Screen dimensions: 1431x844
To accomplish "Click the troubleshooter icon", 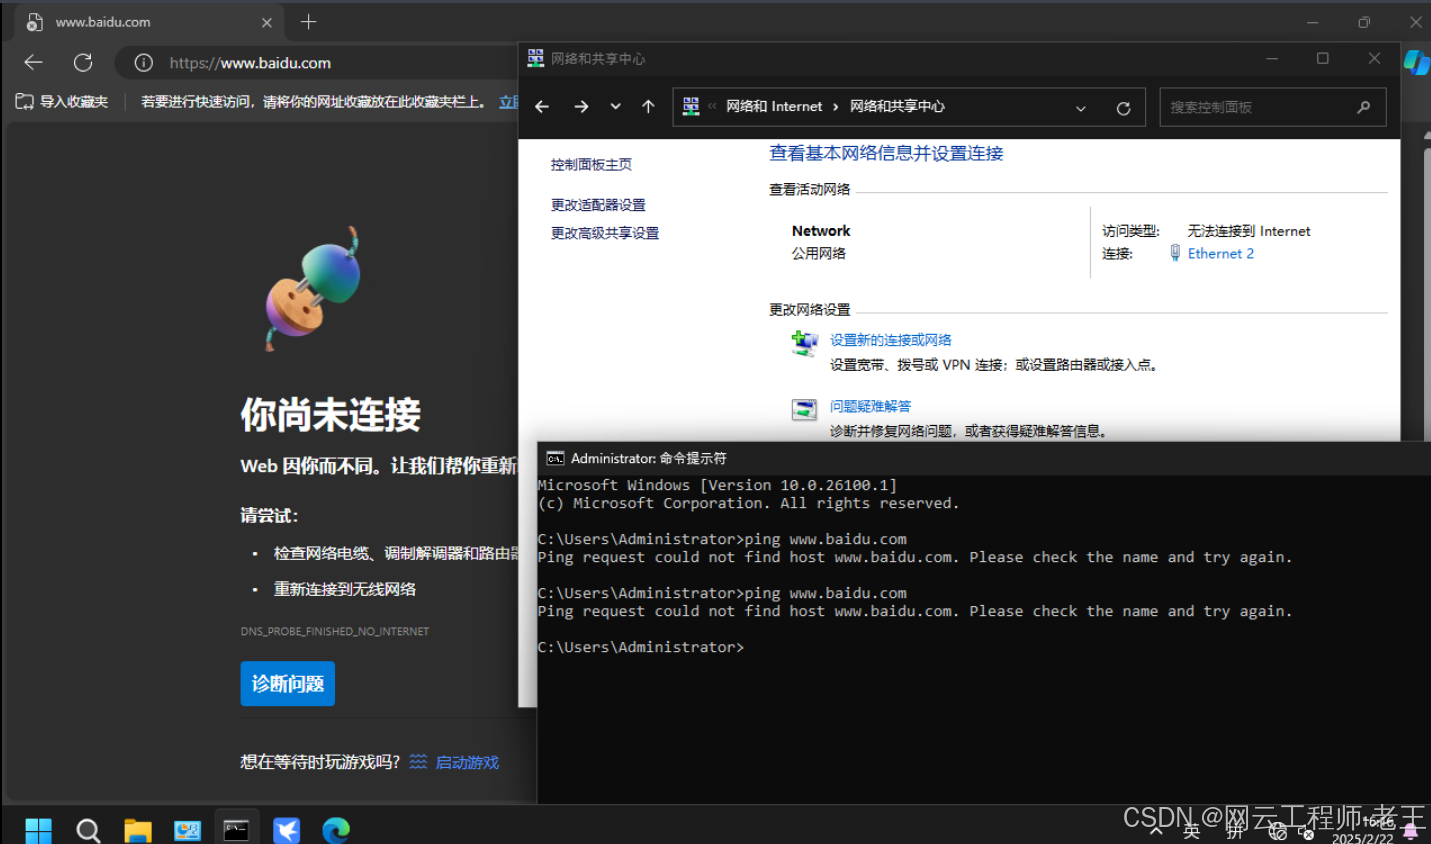I will coord(804,409).
